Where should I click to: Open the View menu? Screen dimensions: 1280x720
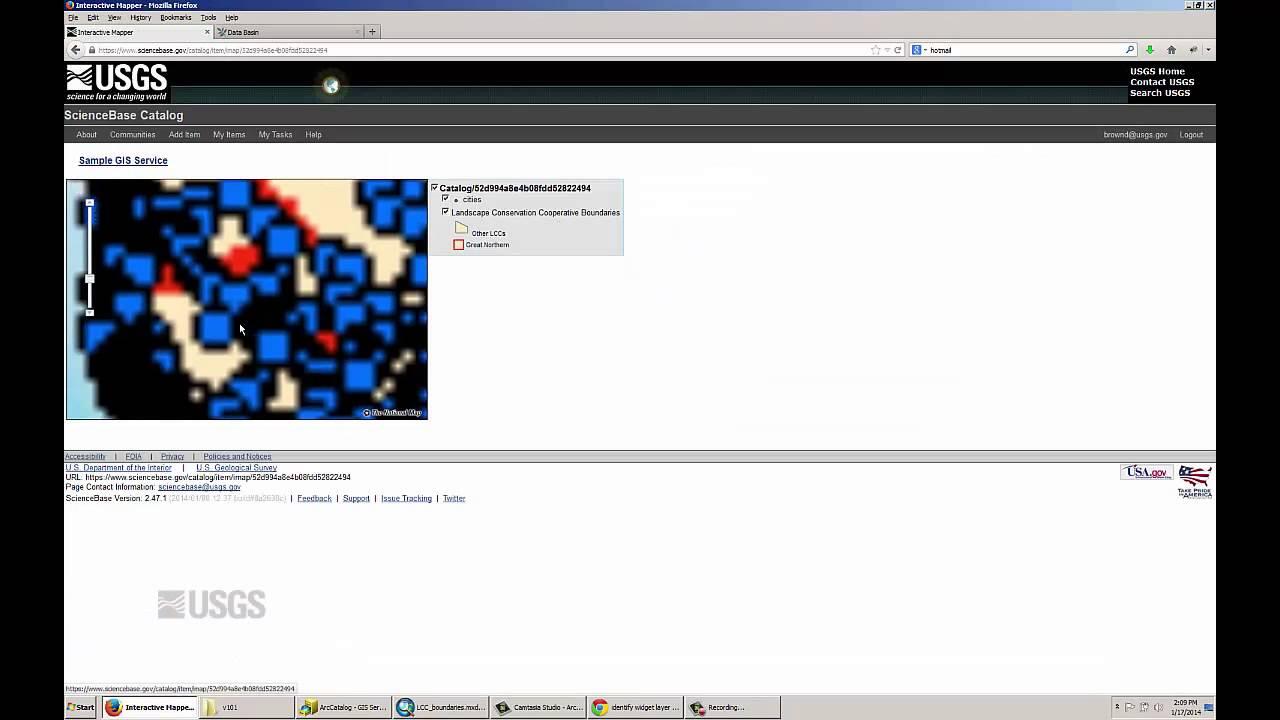click(115, 18)
